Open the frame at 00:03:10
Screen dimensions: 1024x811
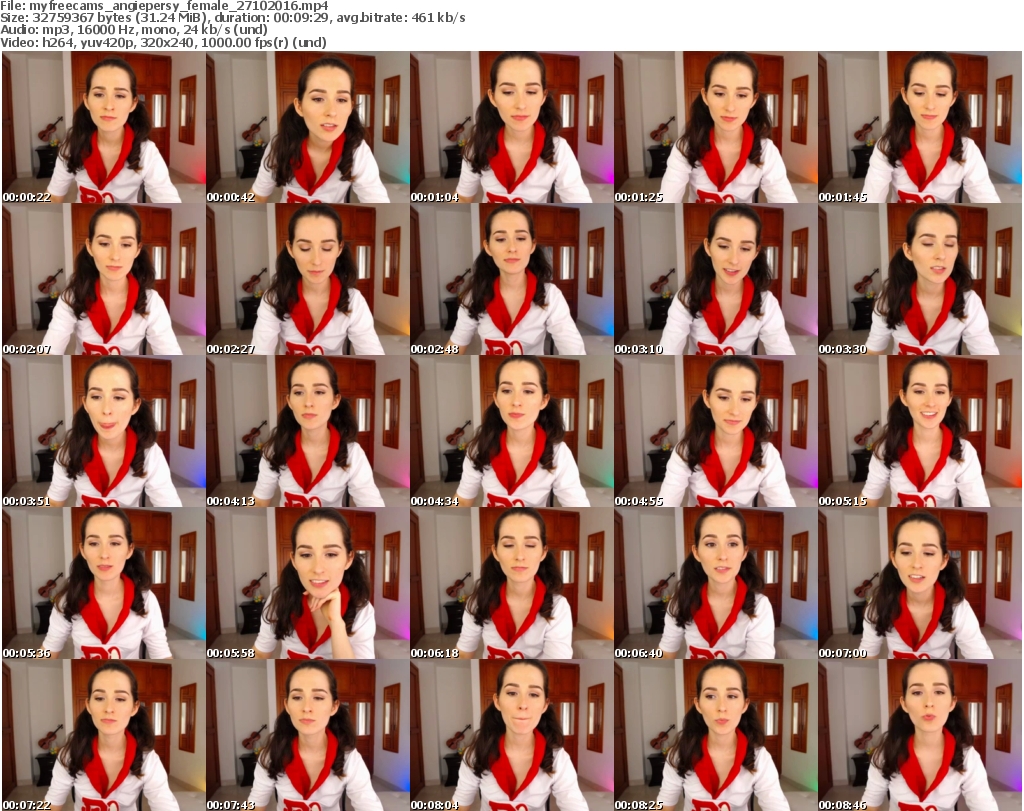pyautogui.click(x=716, y=279)
